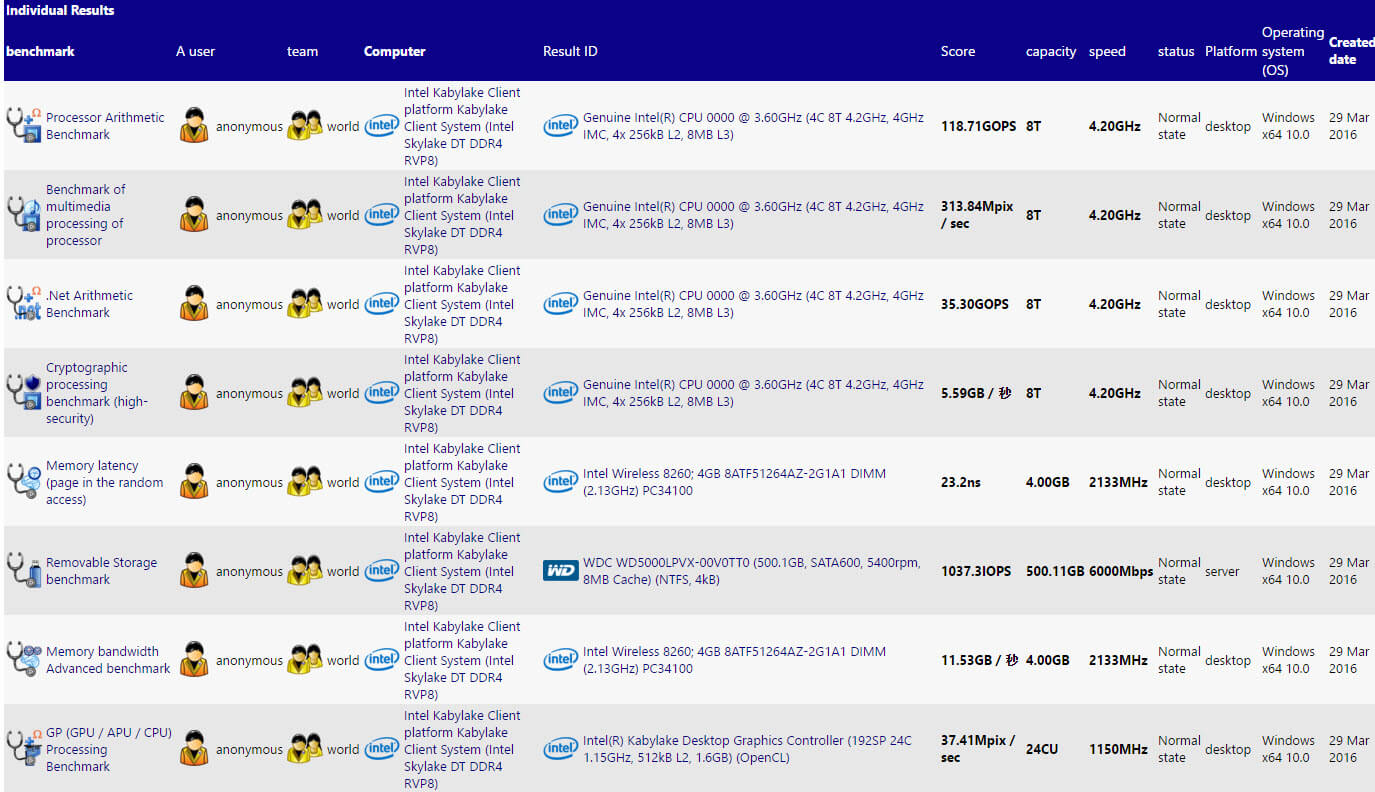Click the world team icon in .Net Arithmetic row
The image size is (1375, 792).
tap(305, 304)
